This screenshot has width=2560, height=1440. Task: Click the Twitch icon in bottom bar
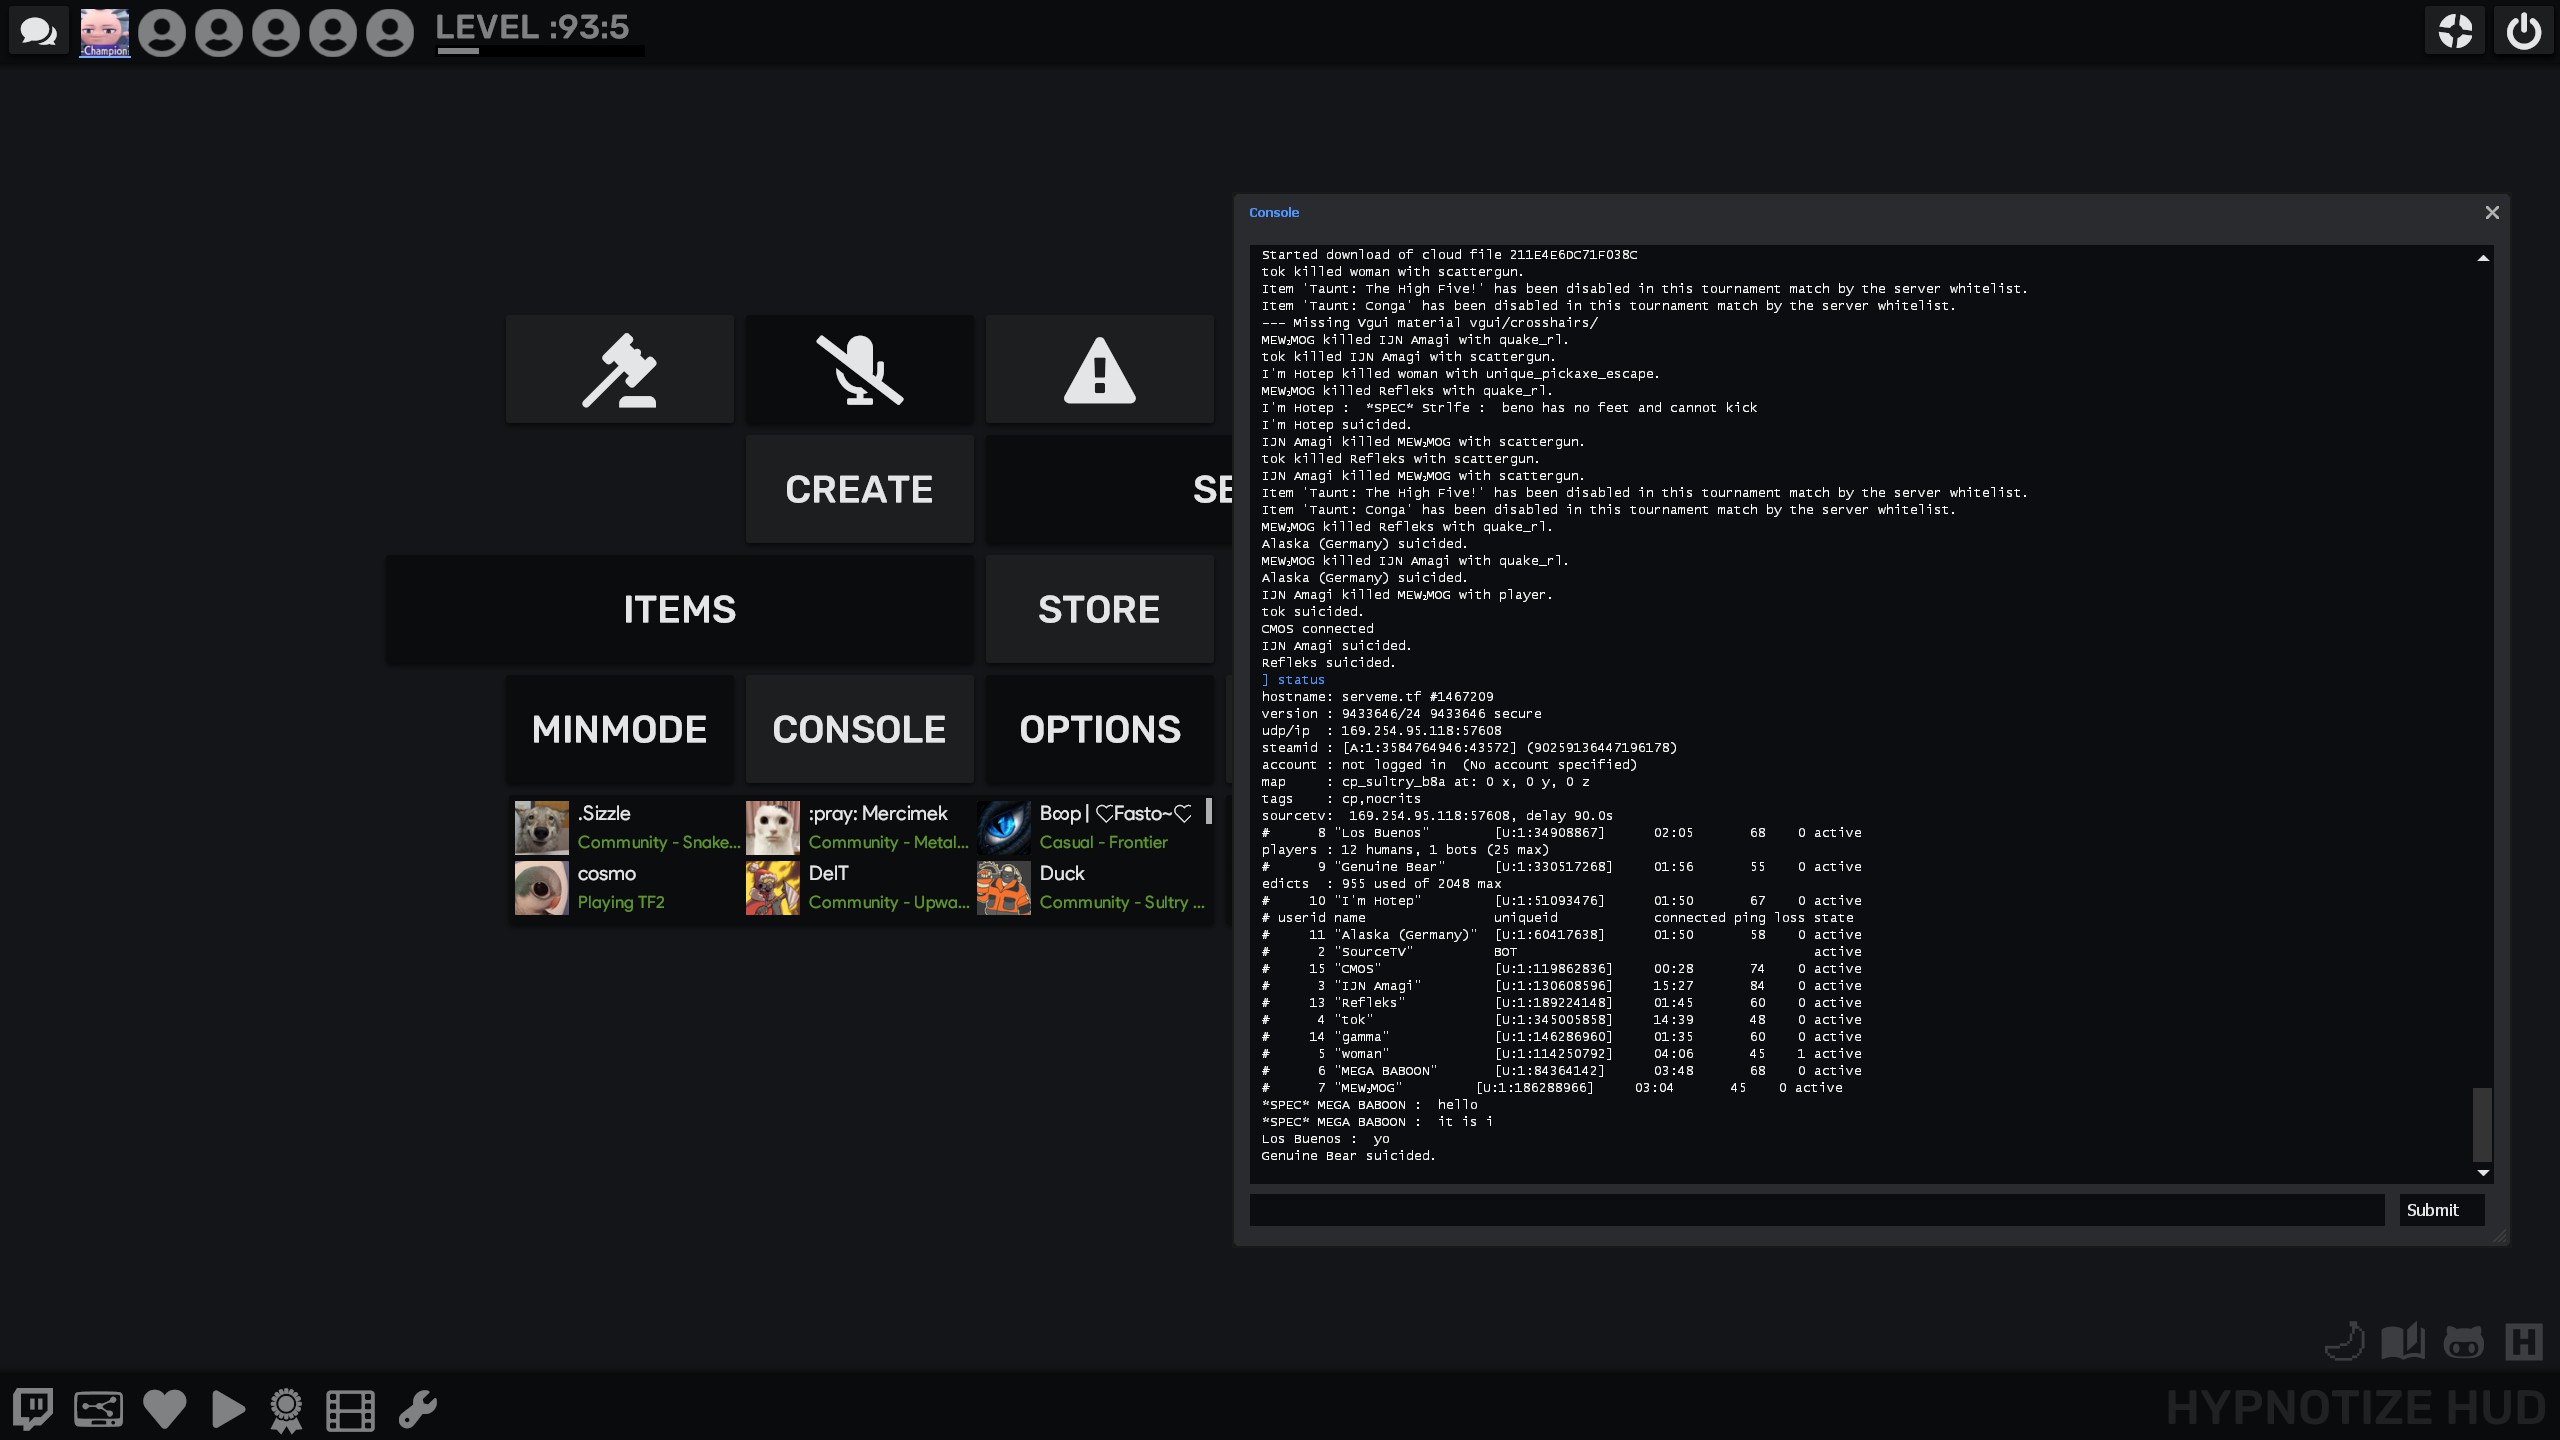click(32, 1409)
